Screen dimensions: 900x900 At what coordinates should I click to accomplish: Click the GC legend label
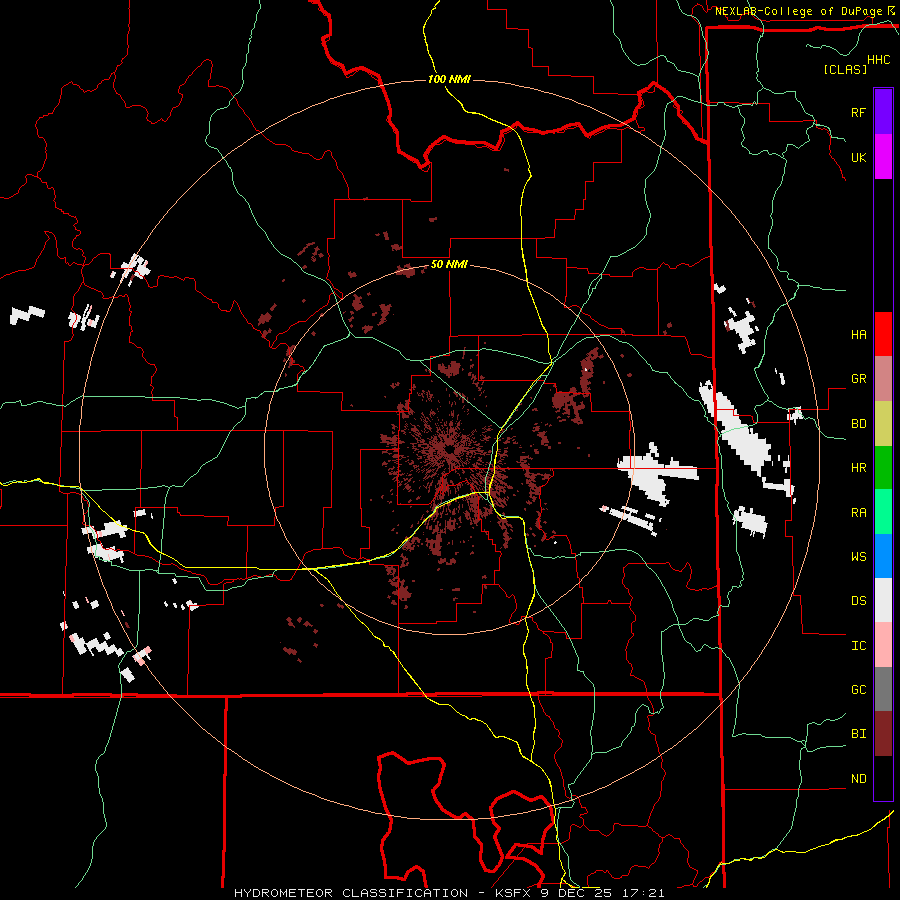(858, 690)
